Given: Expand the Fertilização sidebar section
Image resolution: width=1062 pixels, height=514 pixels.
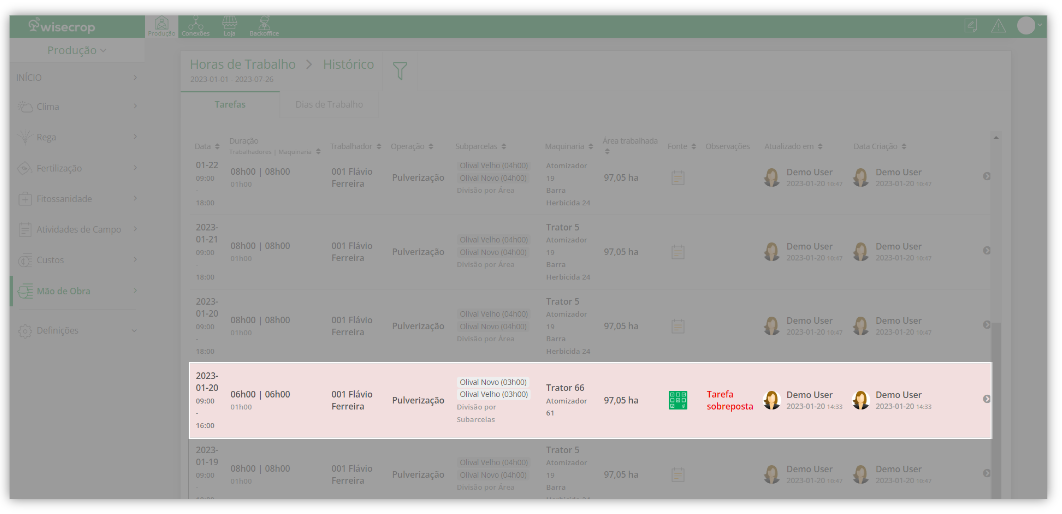Looking at the screenshot, I should pyautogui.click(x=77, y=168).
